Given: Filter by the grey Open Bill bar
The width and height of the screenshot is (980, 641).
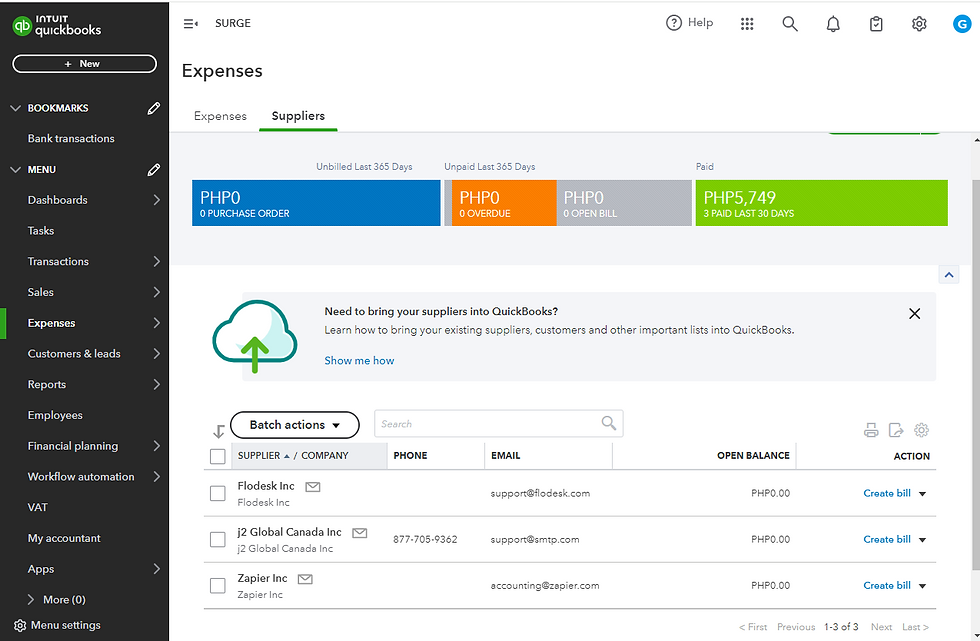Looking at the screenshot, I should pyautogui.click(x=624, y=203).
